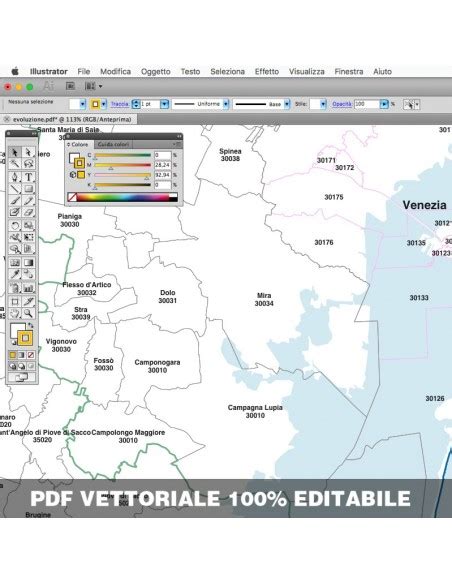452x584 pixels.
Task: Pick a color from the spectrum bar
Action: tap(123, 197)
